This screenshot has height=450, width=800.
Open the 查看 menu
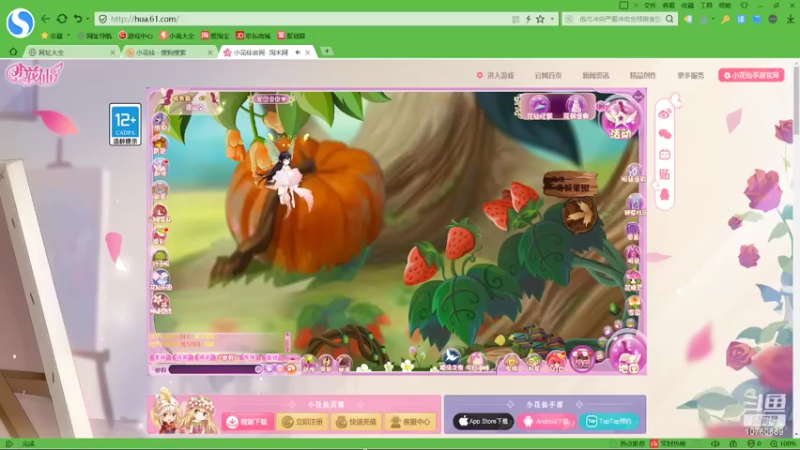[x=668, y=5]
